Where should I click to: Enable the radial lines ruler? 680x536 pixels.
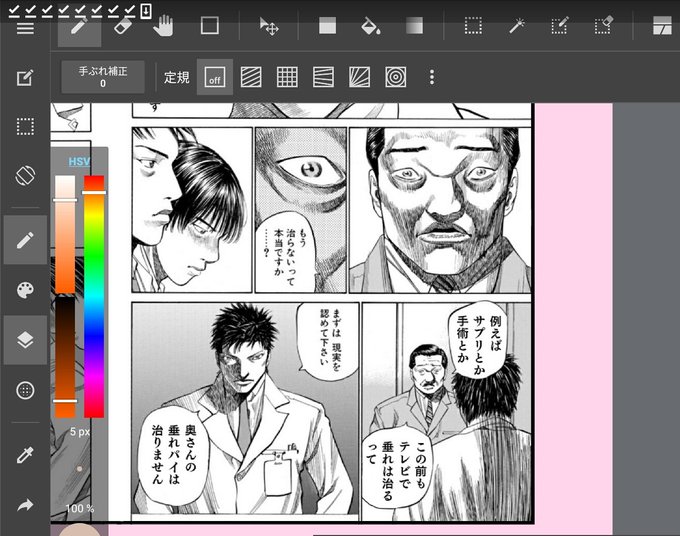point(360,77)
